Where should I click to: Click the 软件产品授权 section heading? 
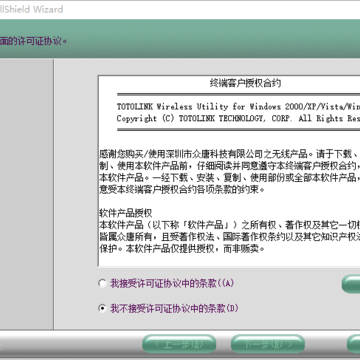point(126,213)
